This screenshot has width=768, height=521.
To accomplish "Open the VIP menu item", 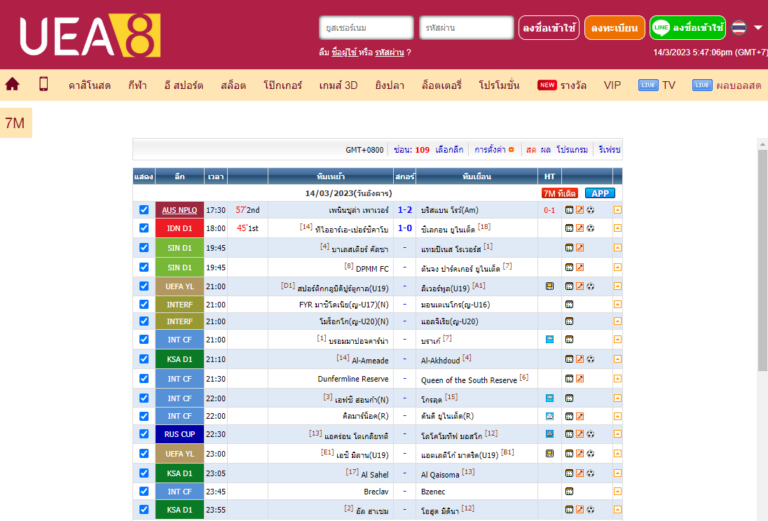I will pos(612,85).
